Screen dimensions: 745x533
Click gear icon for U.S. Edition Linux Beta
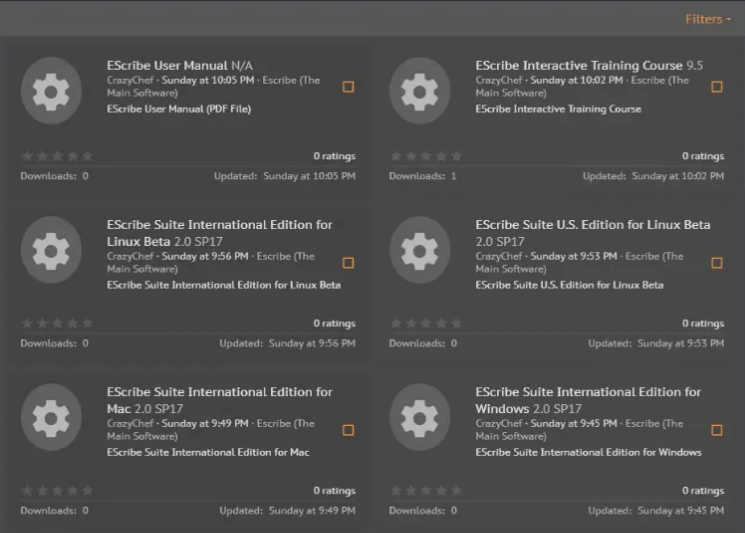tap(420, 250)
